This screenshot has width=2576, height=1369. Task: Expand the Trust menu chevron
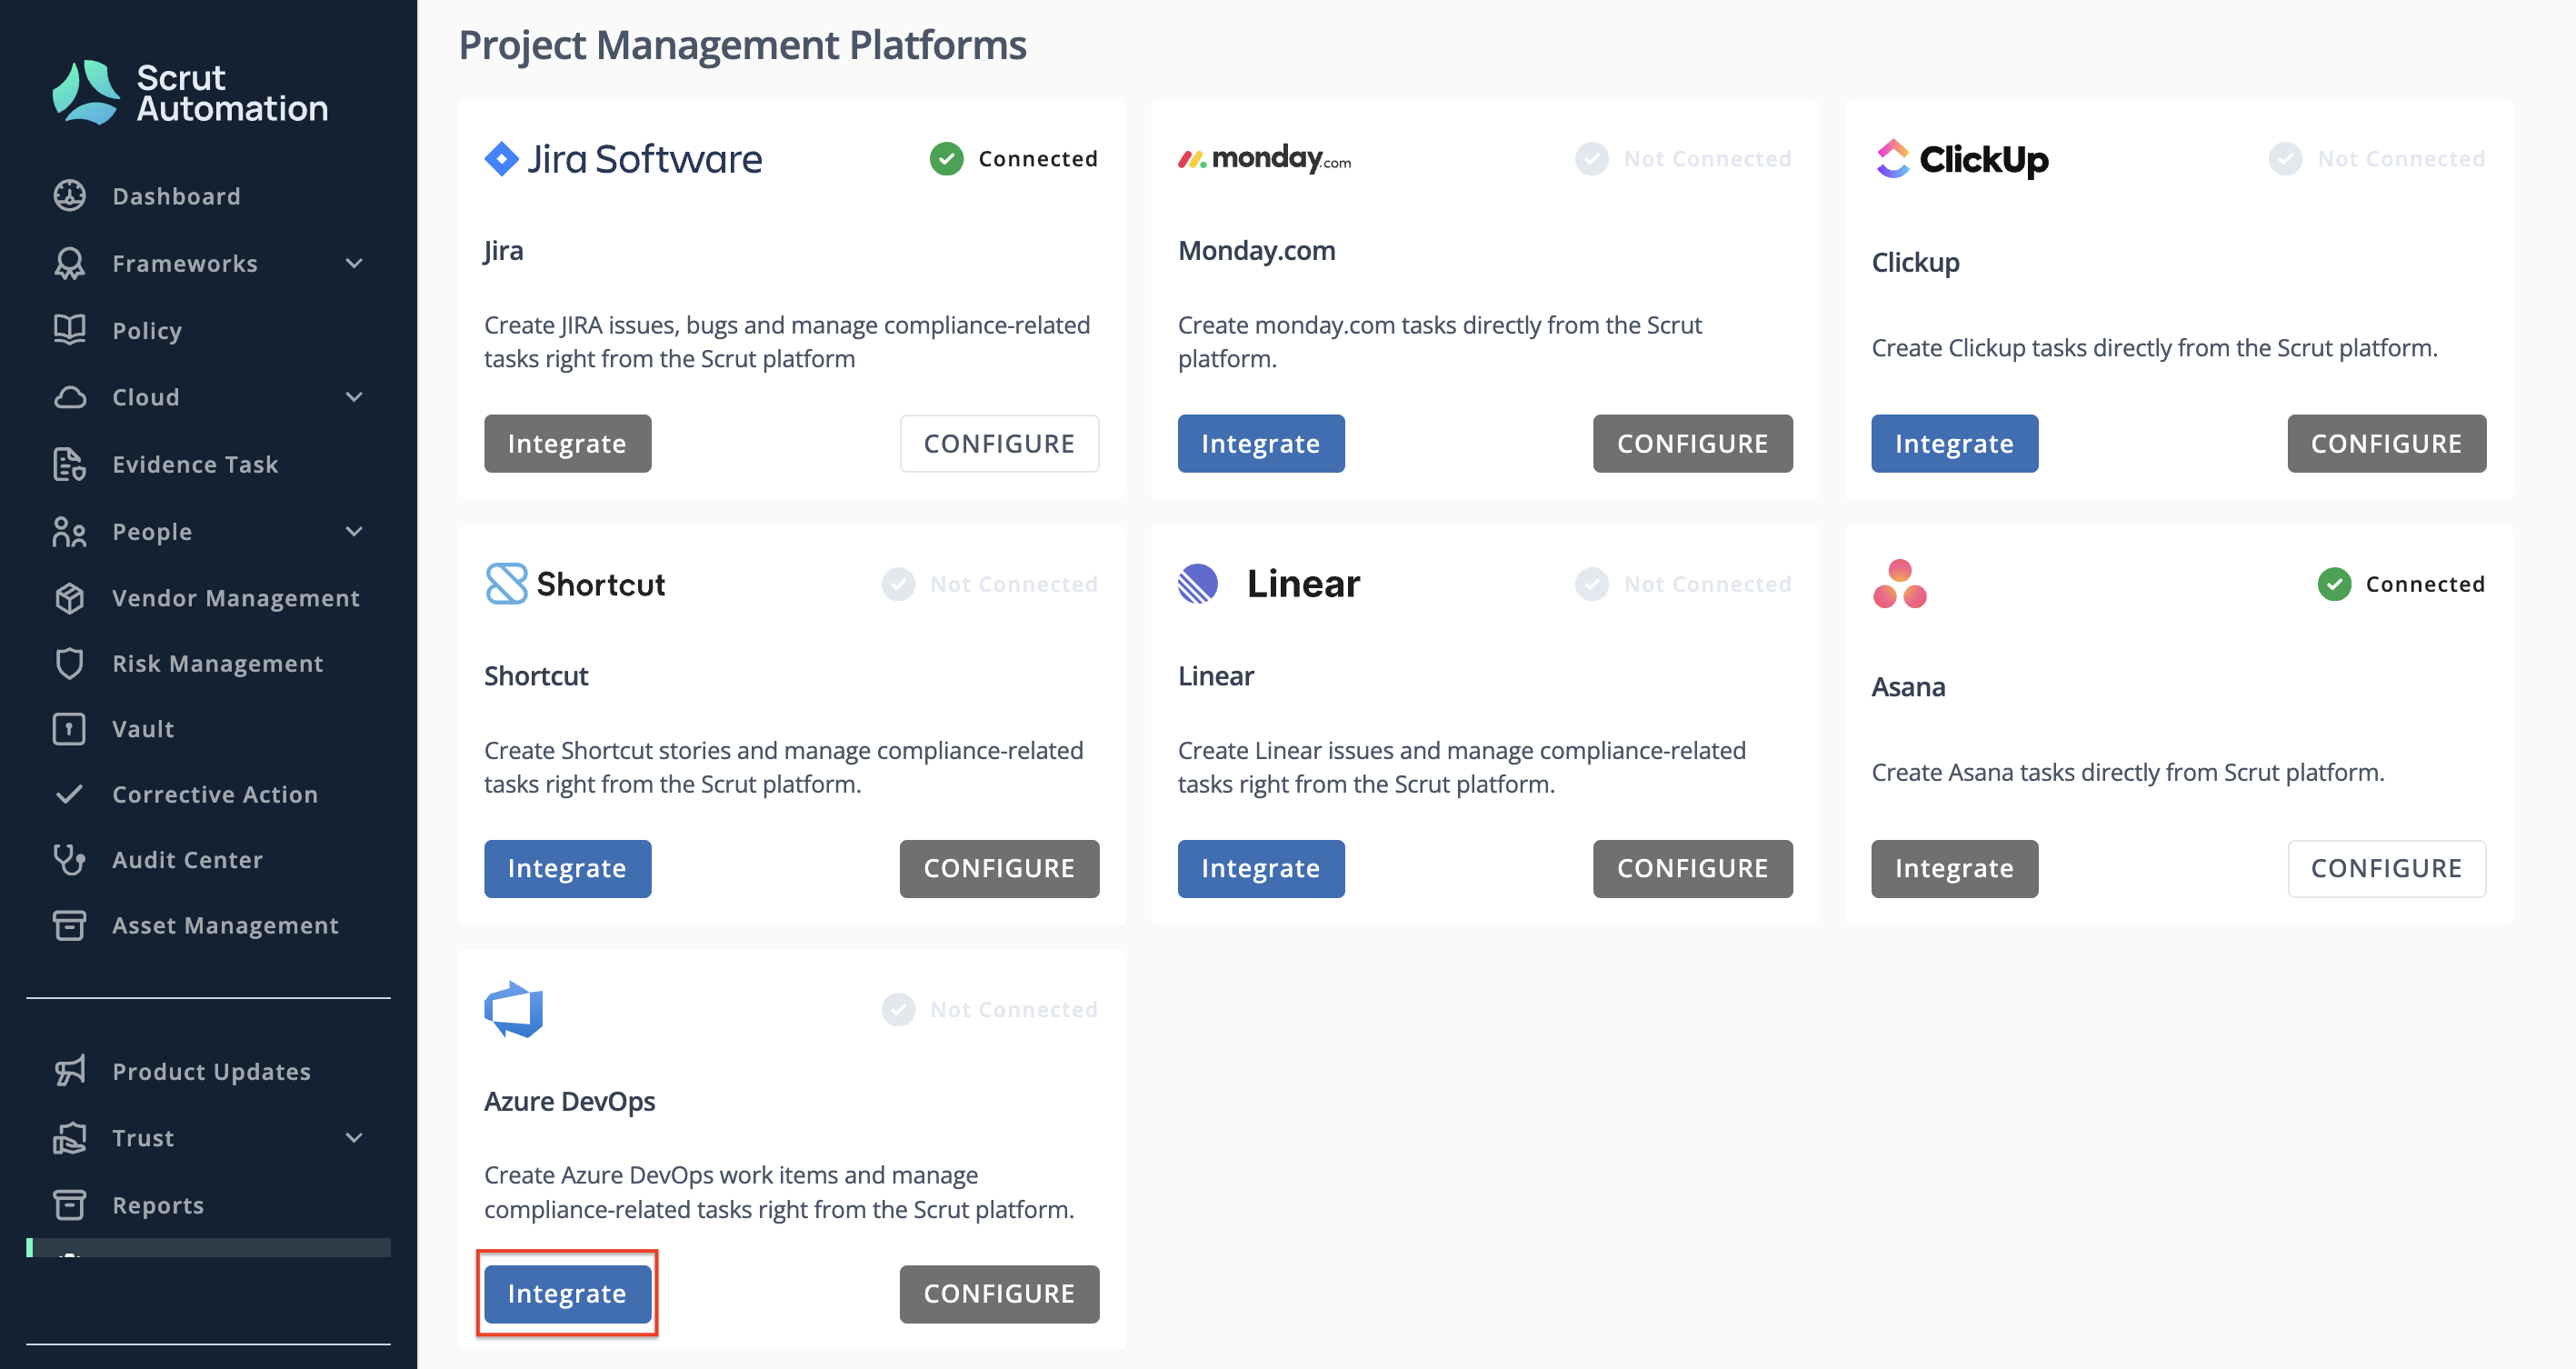[354, 1138]
